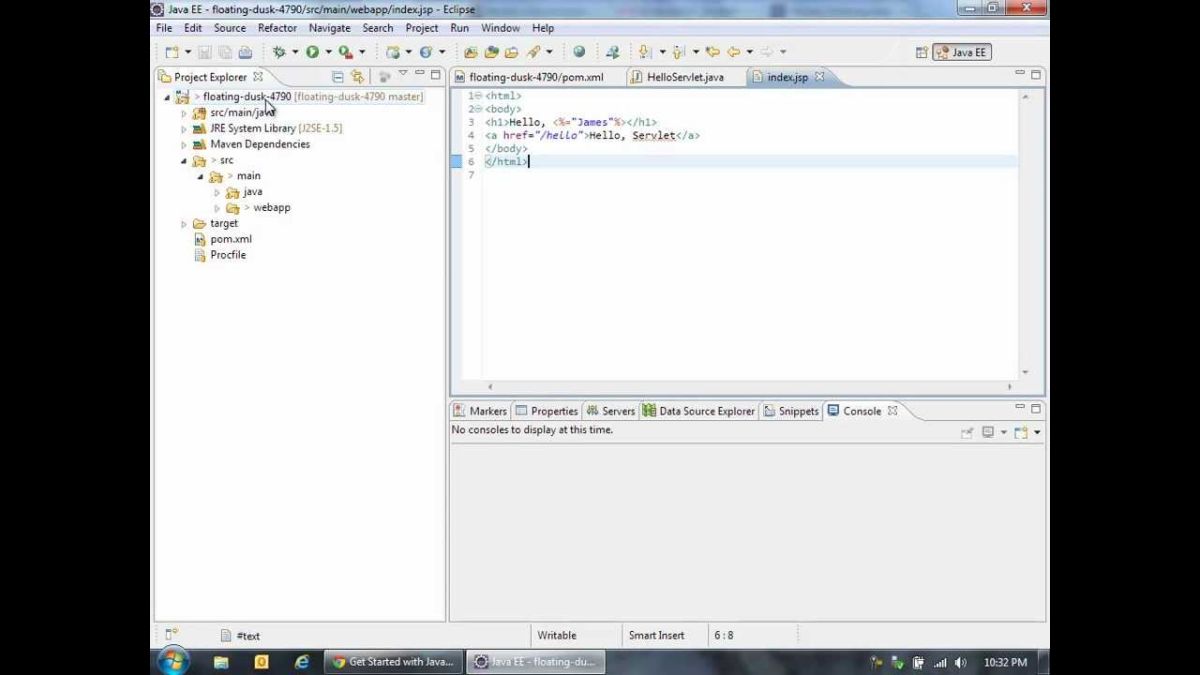Viewport: 1200px width, 675px height.
Task: Maximize the Project Explorer view
Action: (x=435, y=75)
